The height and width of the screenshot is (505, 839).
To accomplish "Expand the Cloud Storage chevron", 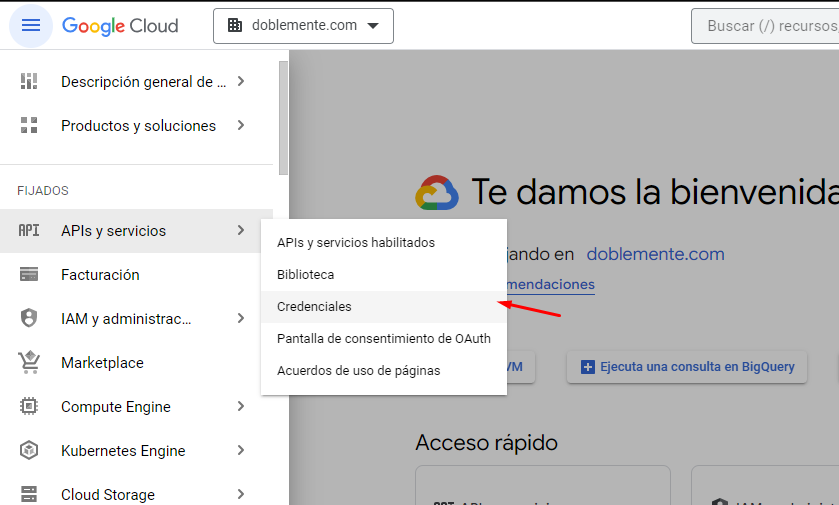I will (x=241, y=494).
